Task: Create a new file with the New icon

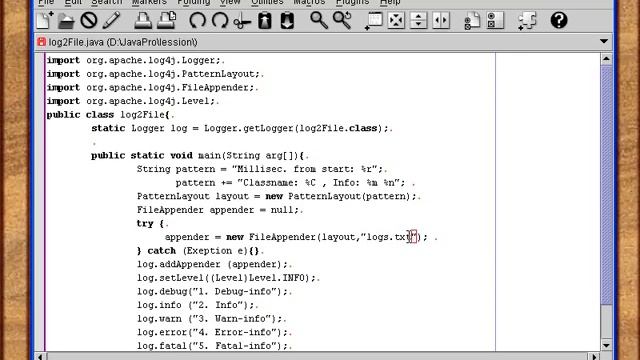Action: click(x=44, y=20)
